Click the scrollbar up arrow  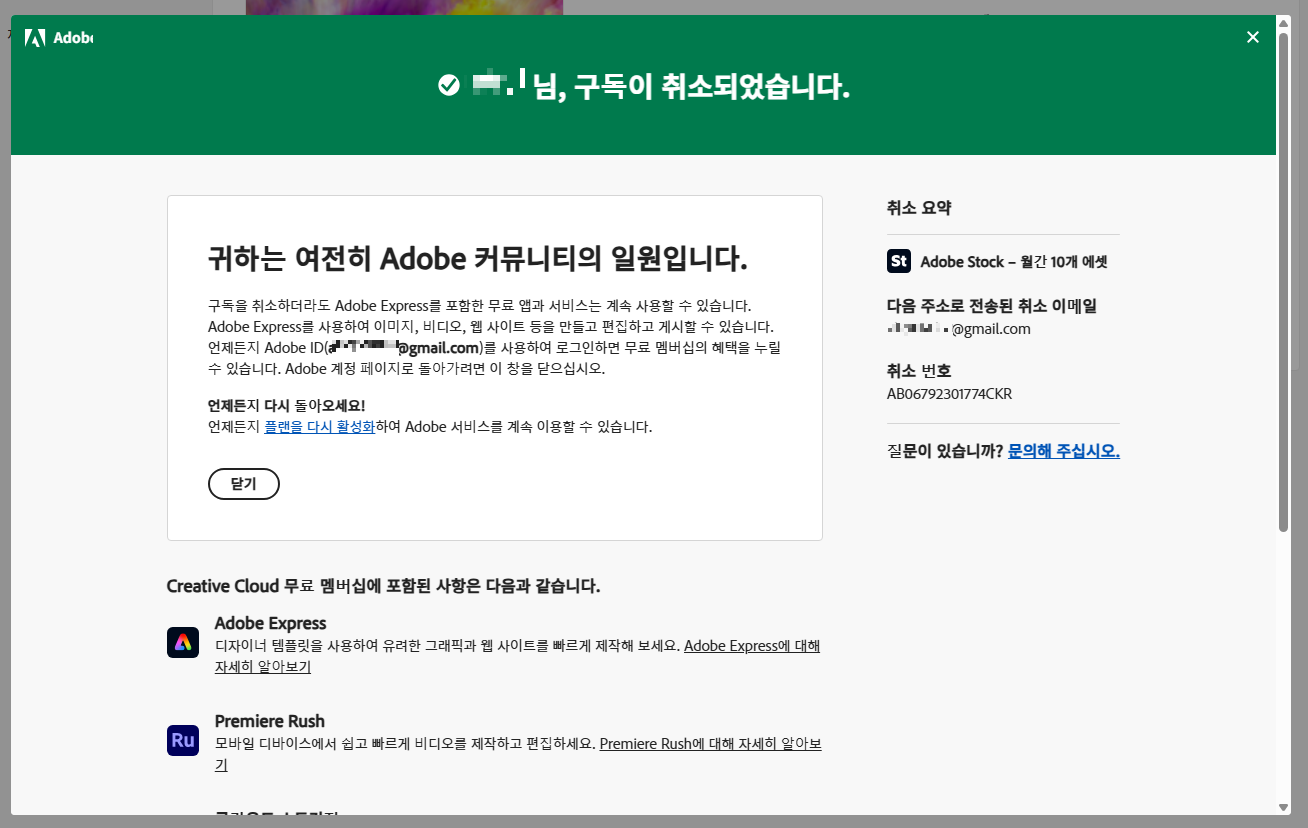1284,22
